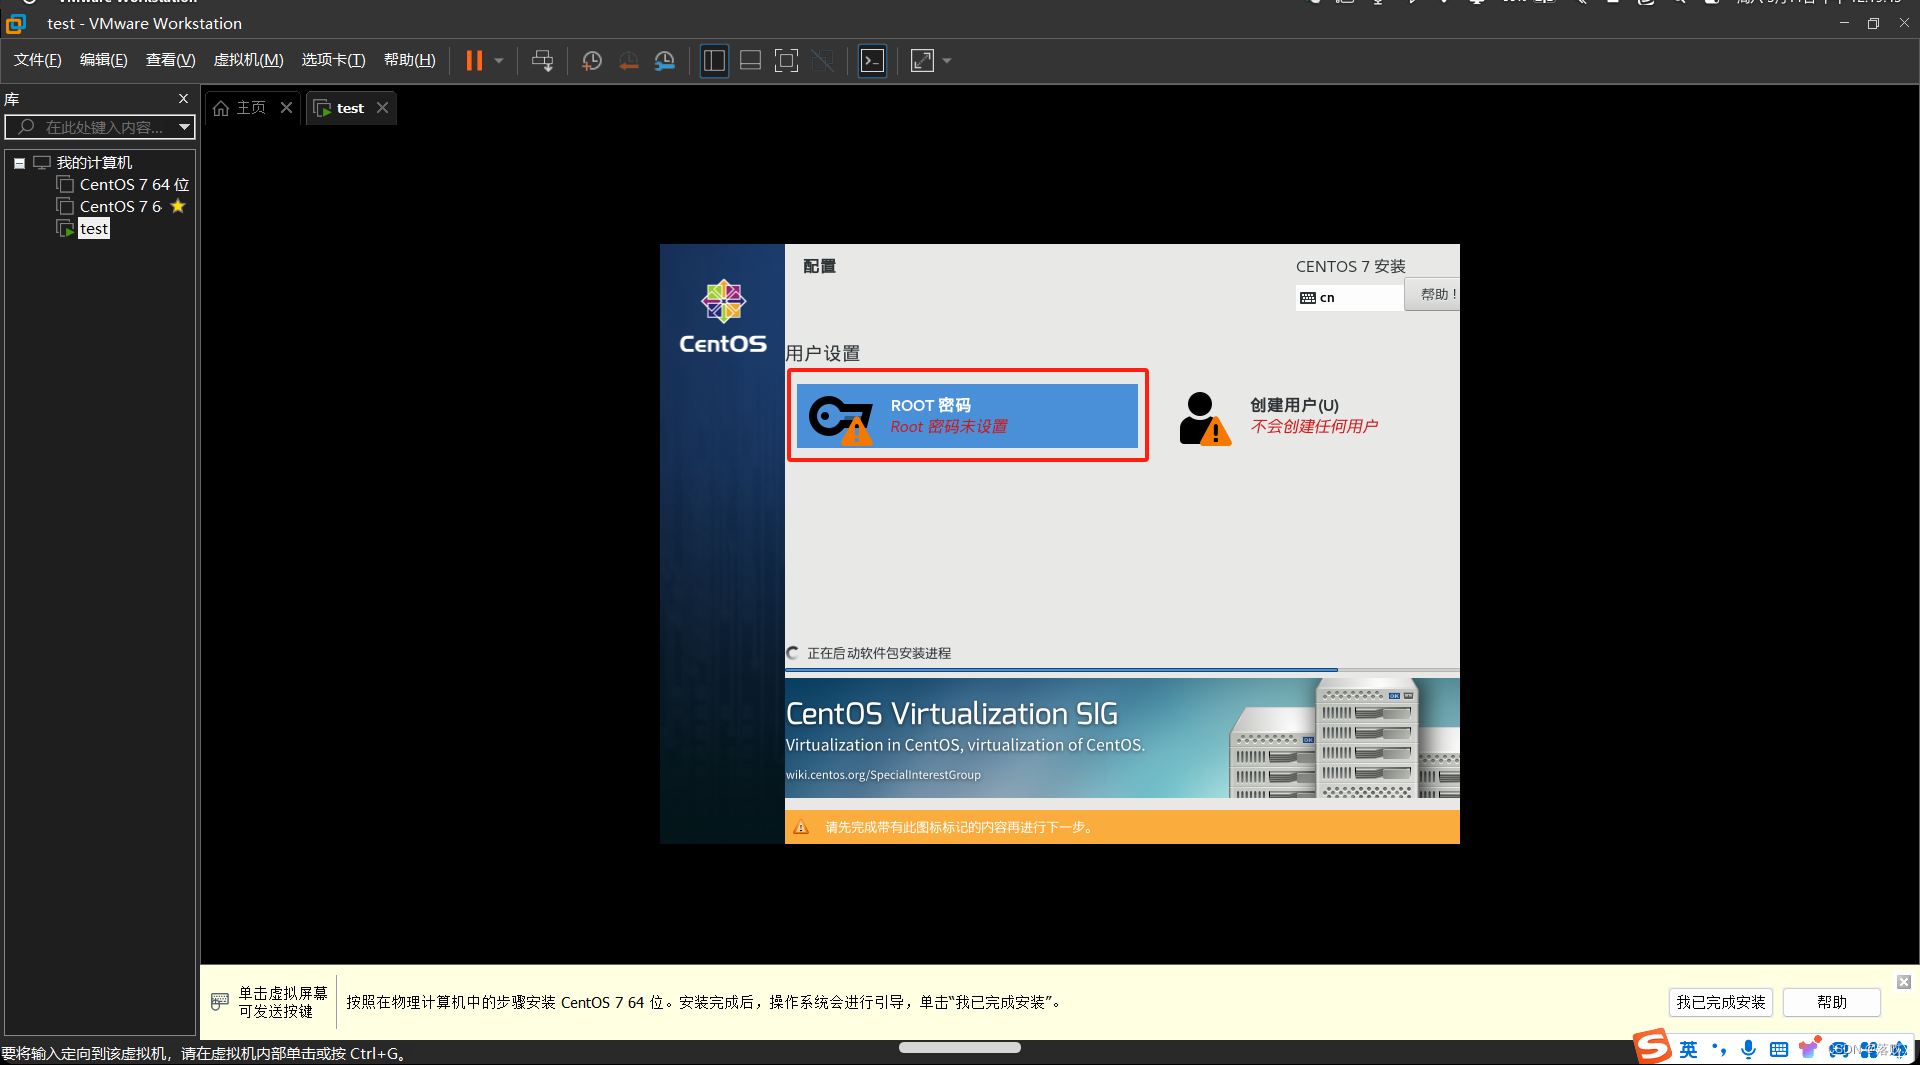
Task: Click the wiki.centos.org link in banner
Action: coord(883,775)
